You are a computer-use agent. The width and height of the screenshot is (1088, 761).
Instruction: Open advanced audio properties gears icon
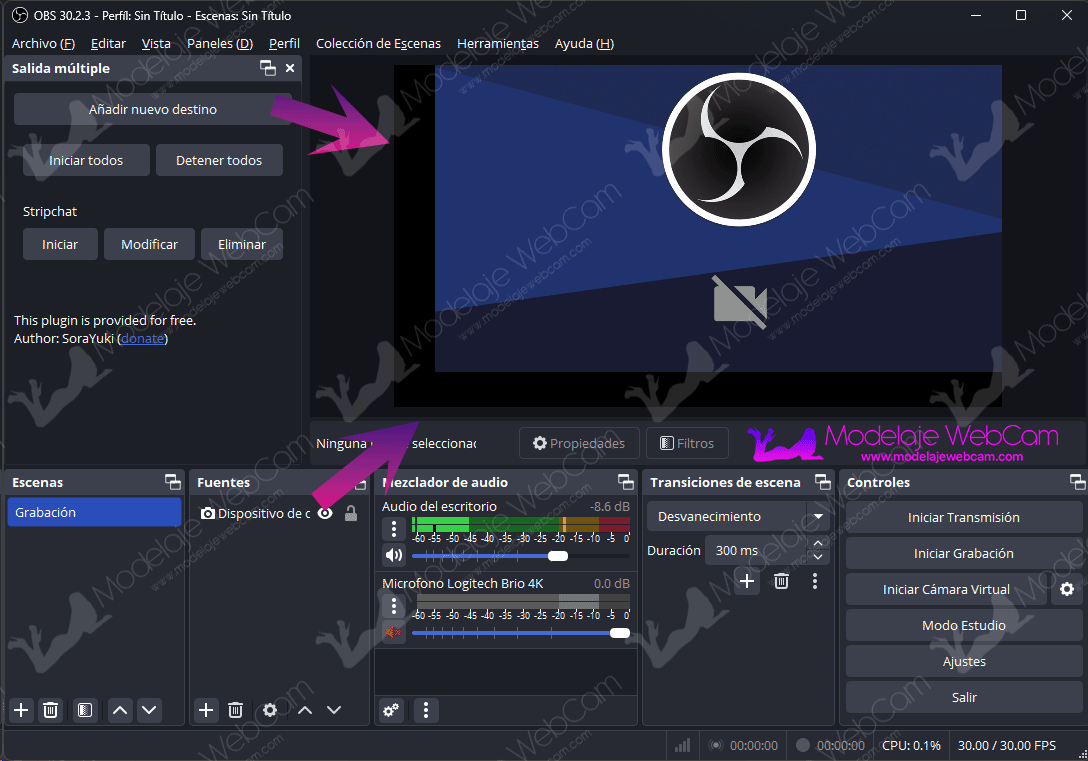coord(391,710)
